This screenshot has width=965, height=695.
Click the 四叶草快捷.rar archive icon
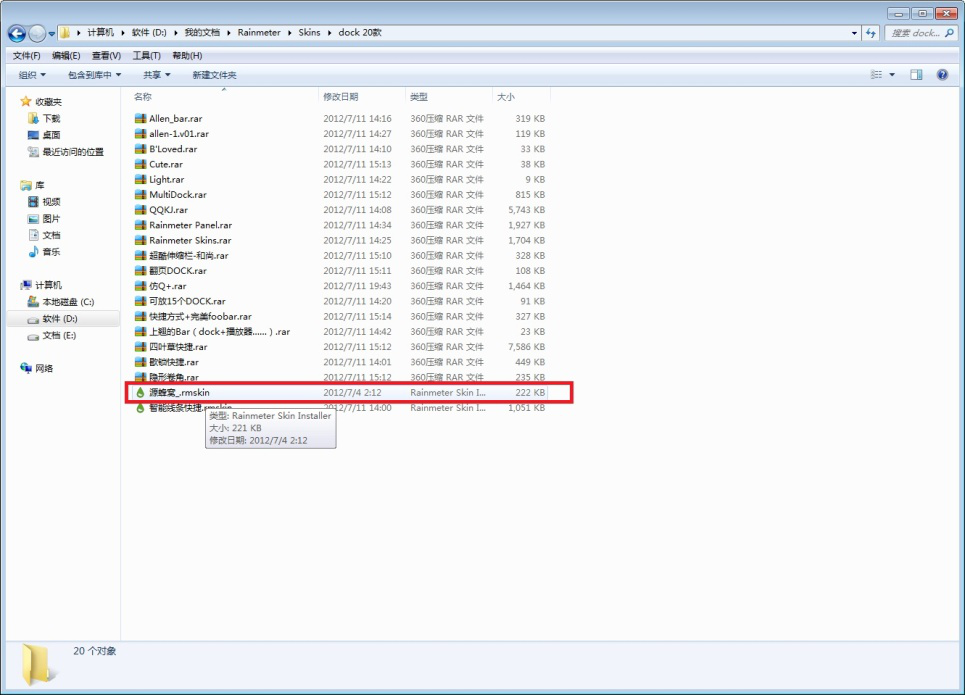point(140,347)
